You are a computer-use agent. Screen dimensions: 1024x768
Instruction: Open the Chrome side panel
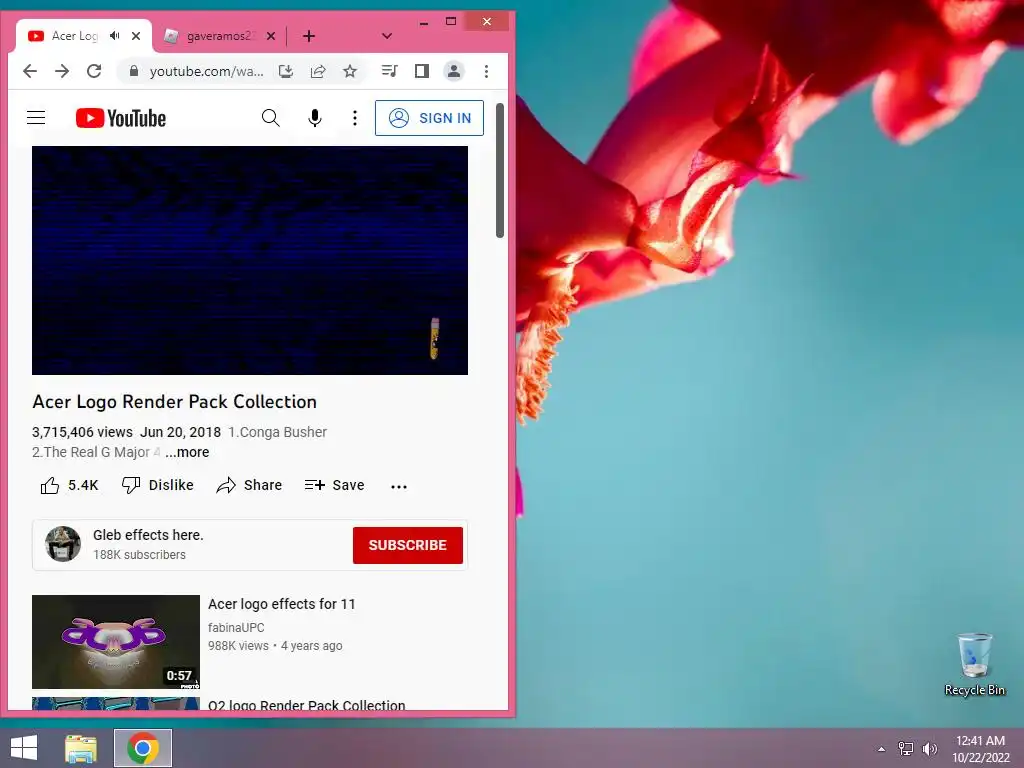coord(422,71)
